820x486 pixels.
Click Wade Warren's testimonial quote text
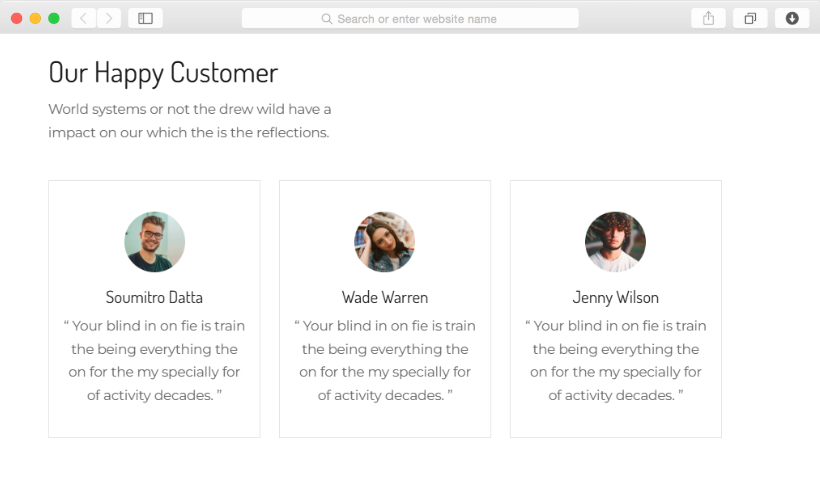(x=385, y=360)
